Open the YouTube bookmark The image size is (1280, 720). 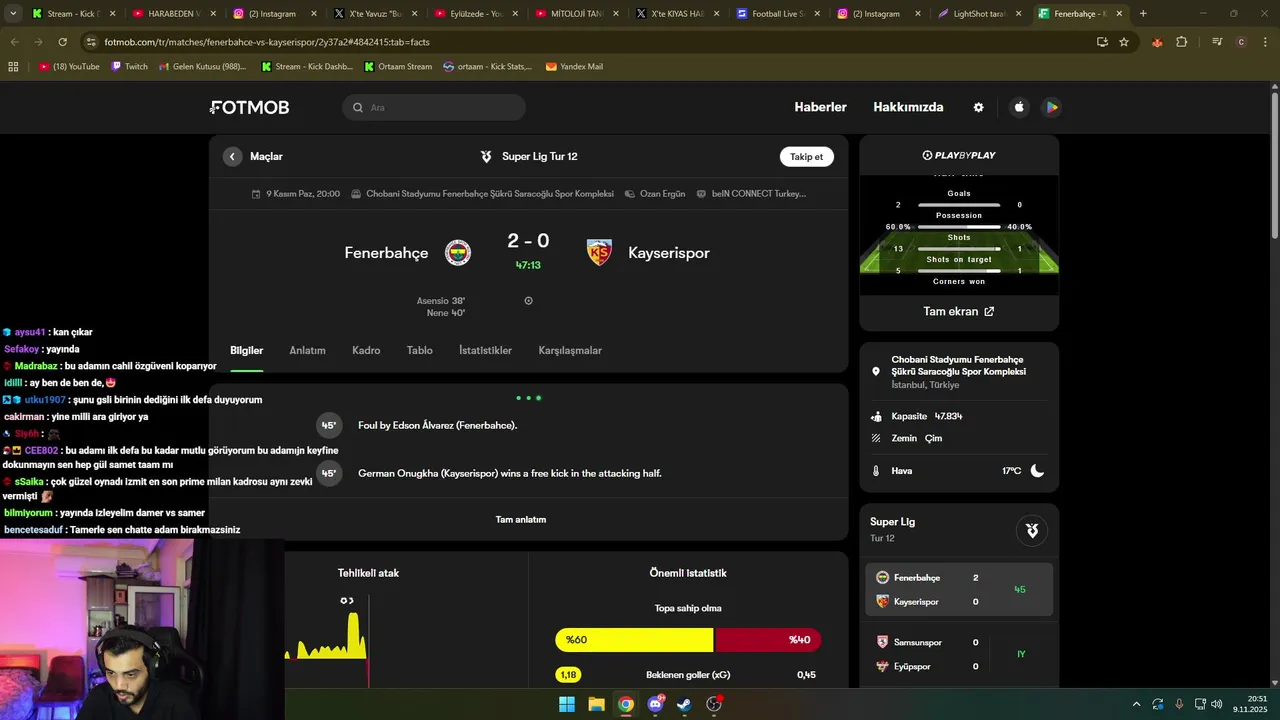[x=69, y=67]
